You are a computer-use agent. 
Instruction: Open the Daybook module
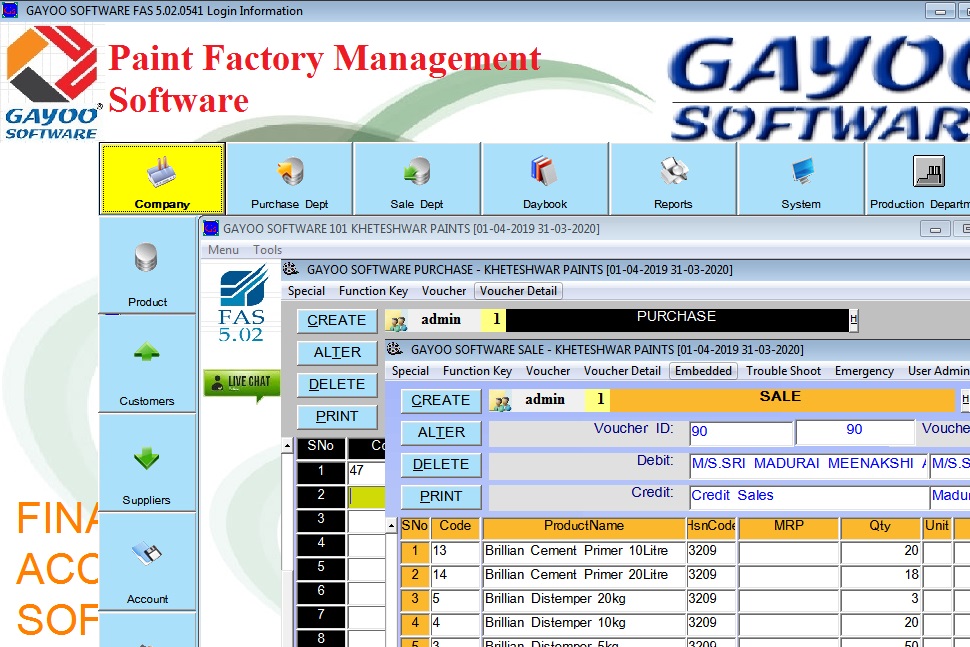545,179
